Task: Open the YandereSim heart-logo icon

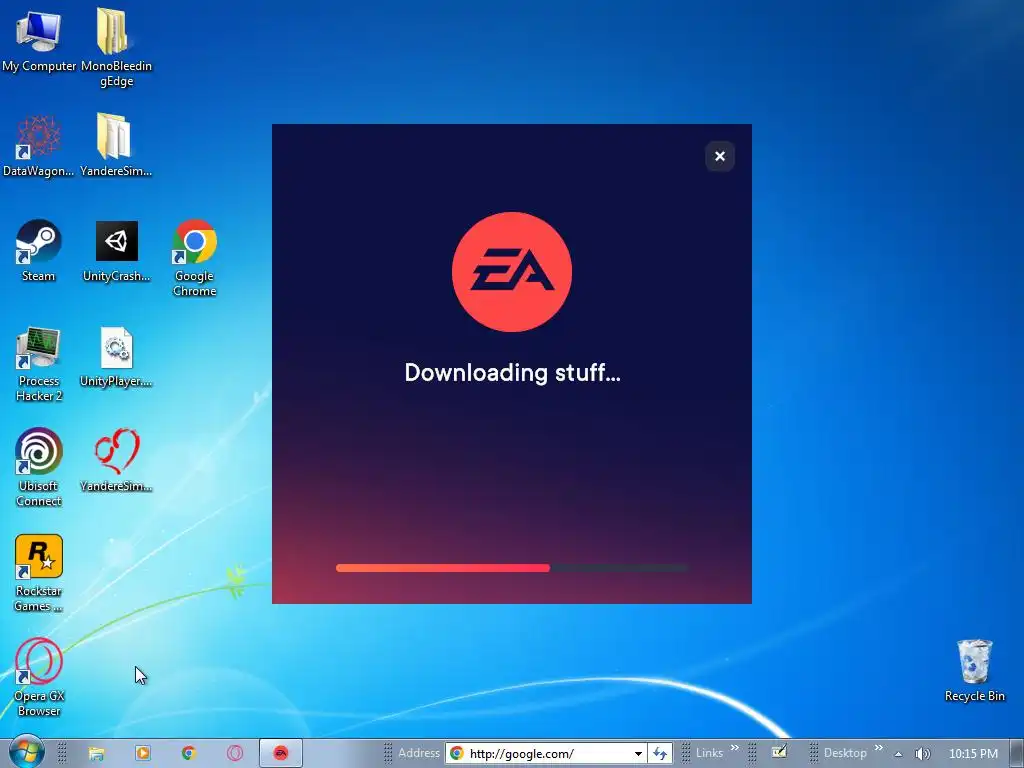Action: click(116, 460)
